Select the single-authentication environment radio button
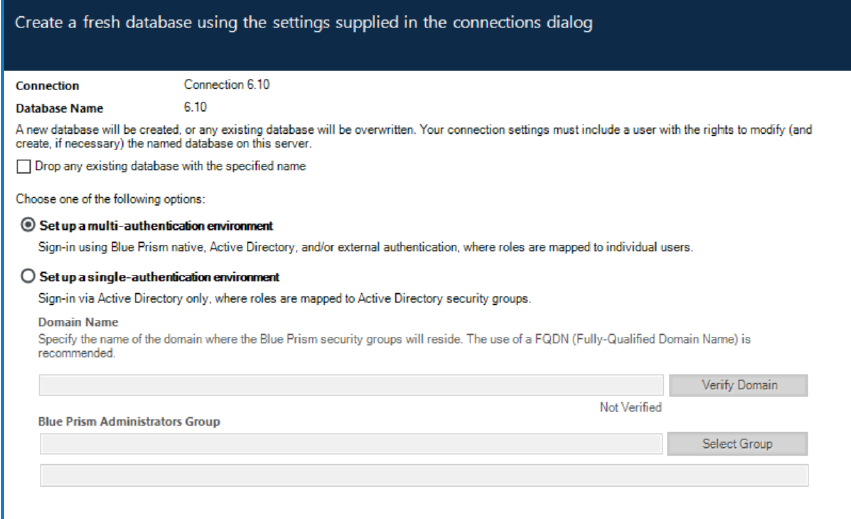 (28, 276)
